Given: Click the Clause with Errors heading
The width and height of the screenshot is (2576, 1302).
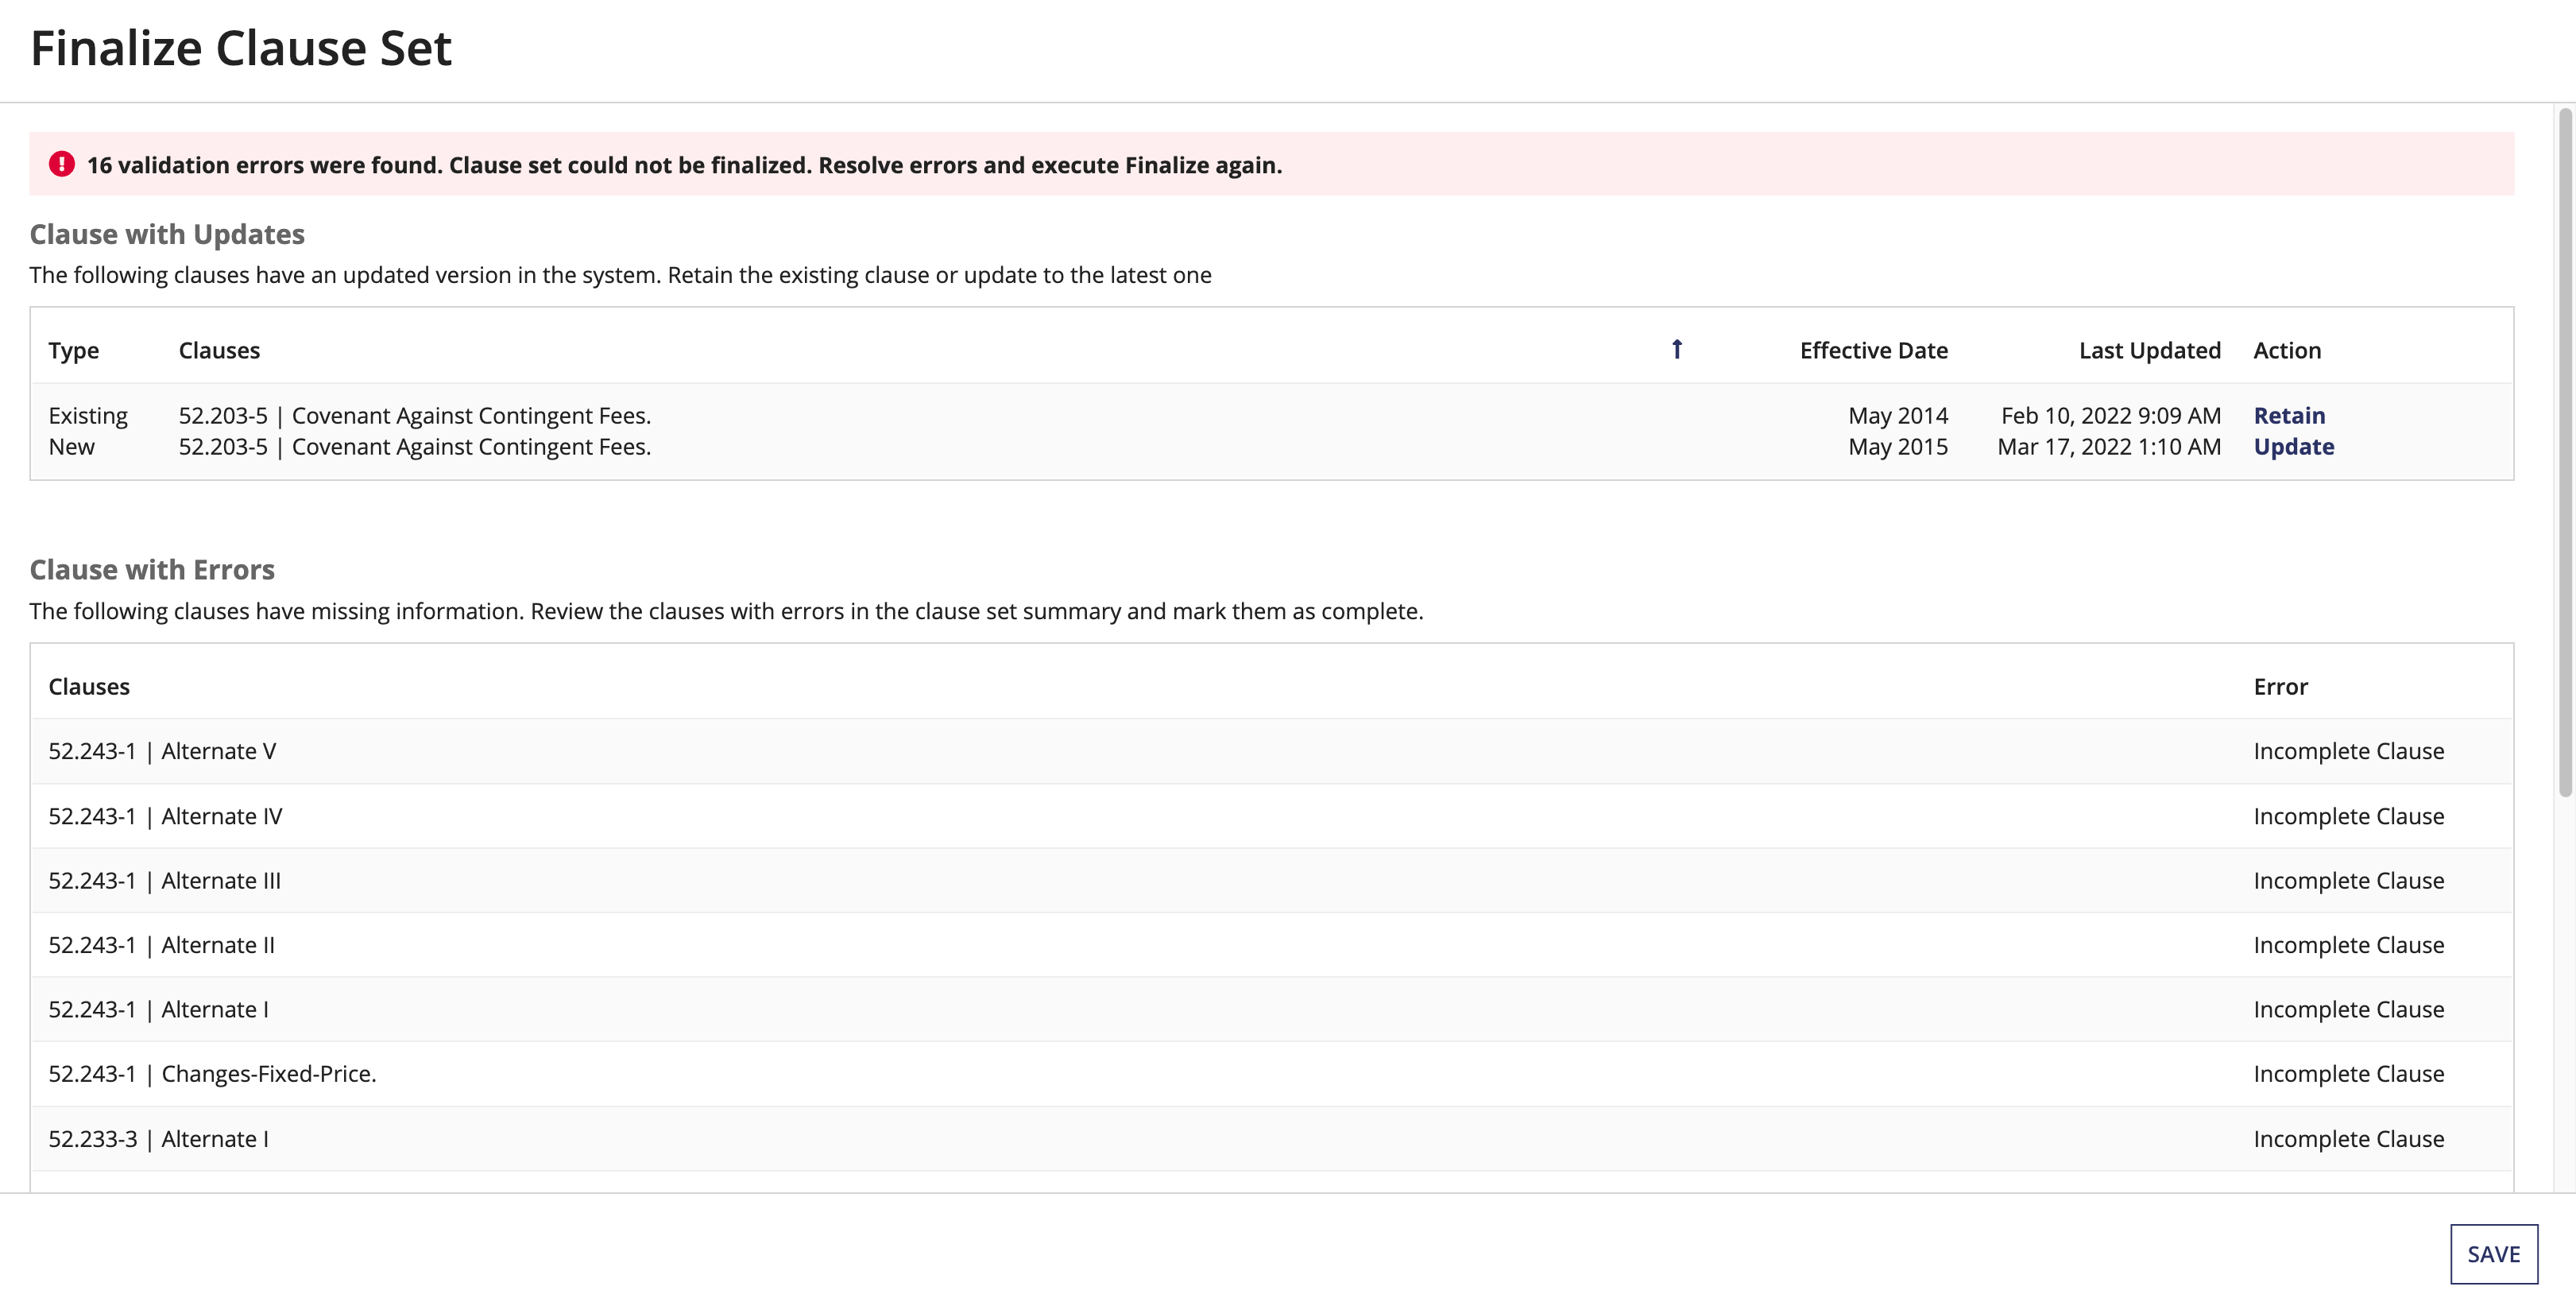Looking at the screenshot, I should coord(152,569).
